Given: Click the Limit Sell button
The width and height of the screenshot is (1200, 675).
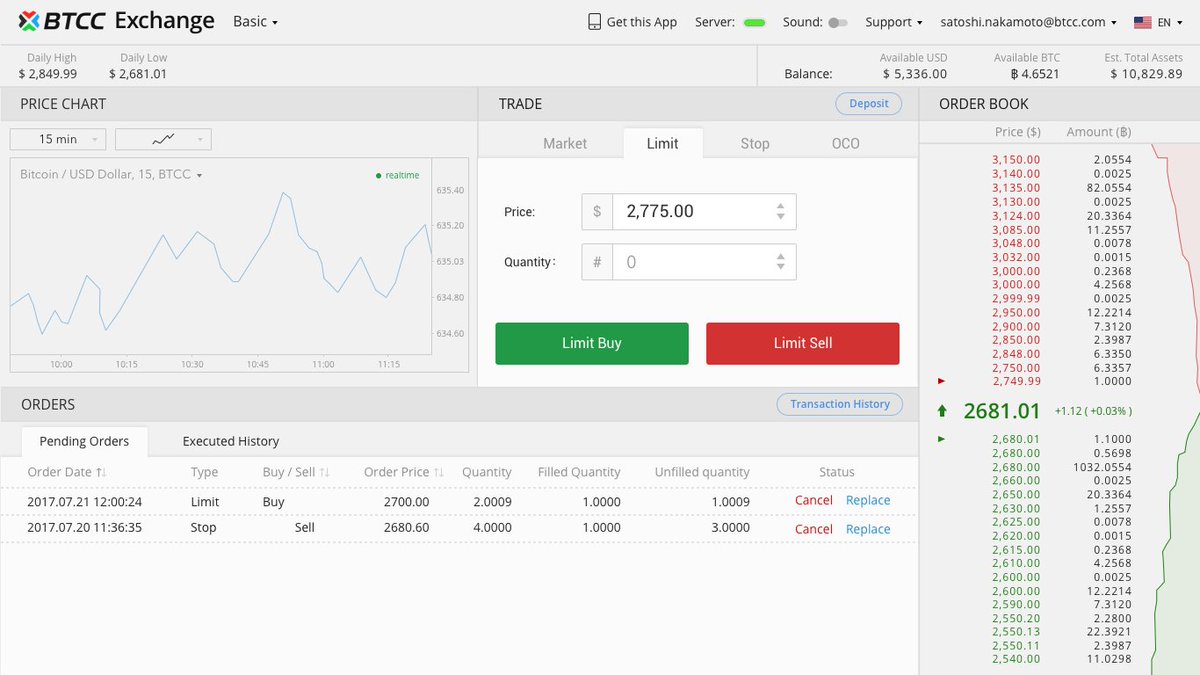Looking at the screenshot, I should coord(803,343).
